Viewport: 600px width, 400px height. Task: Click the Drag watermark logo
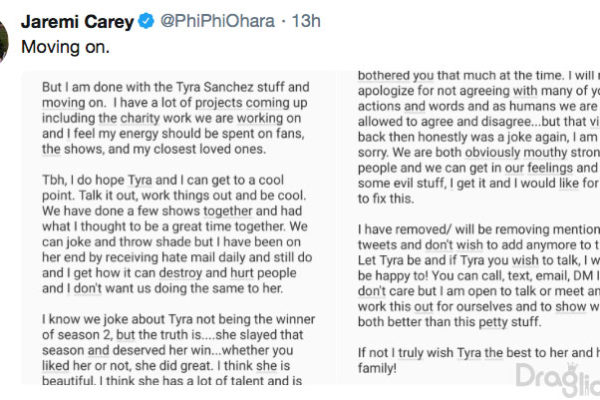558,380
